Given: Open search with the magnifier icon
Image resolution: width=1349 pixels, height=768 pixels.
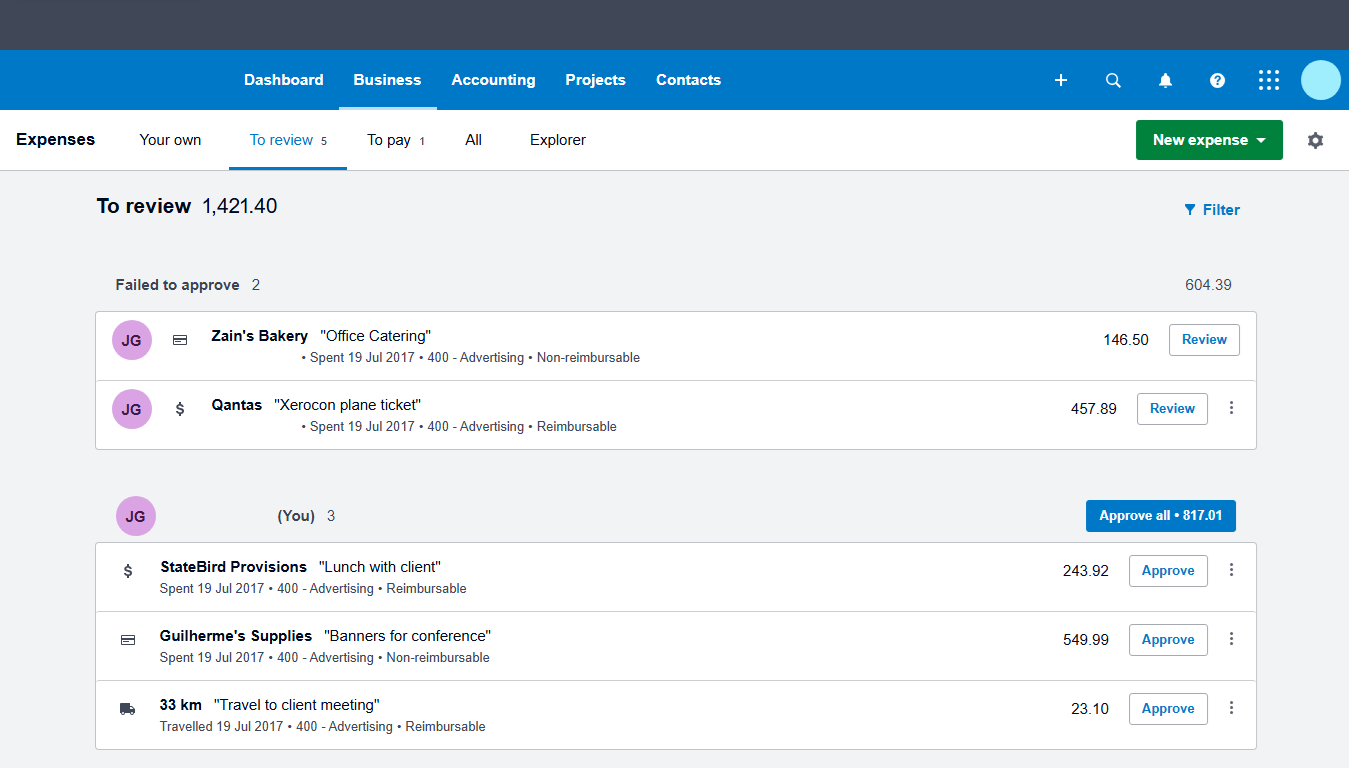Looking at the screenshot, I should coord(1113,80).
